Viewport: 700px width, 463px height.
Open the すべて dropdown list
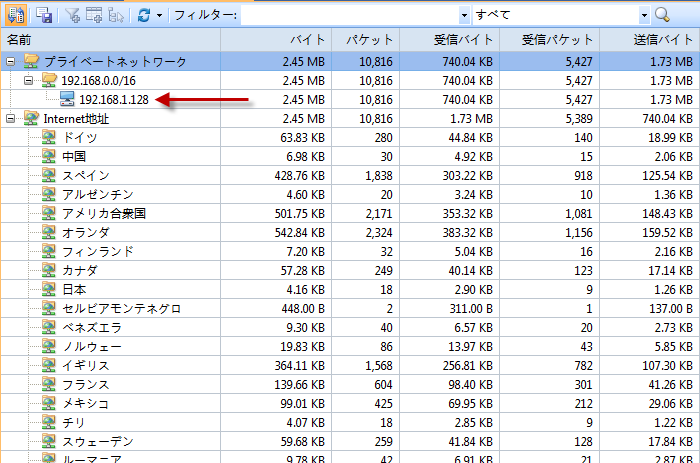(644, 15)
